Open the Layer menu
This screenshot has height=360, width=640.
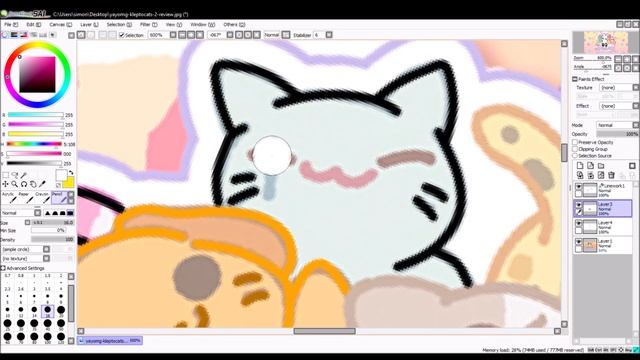(x=89, y=24)
